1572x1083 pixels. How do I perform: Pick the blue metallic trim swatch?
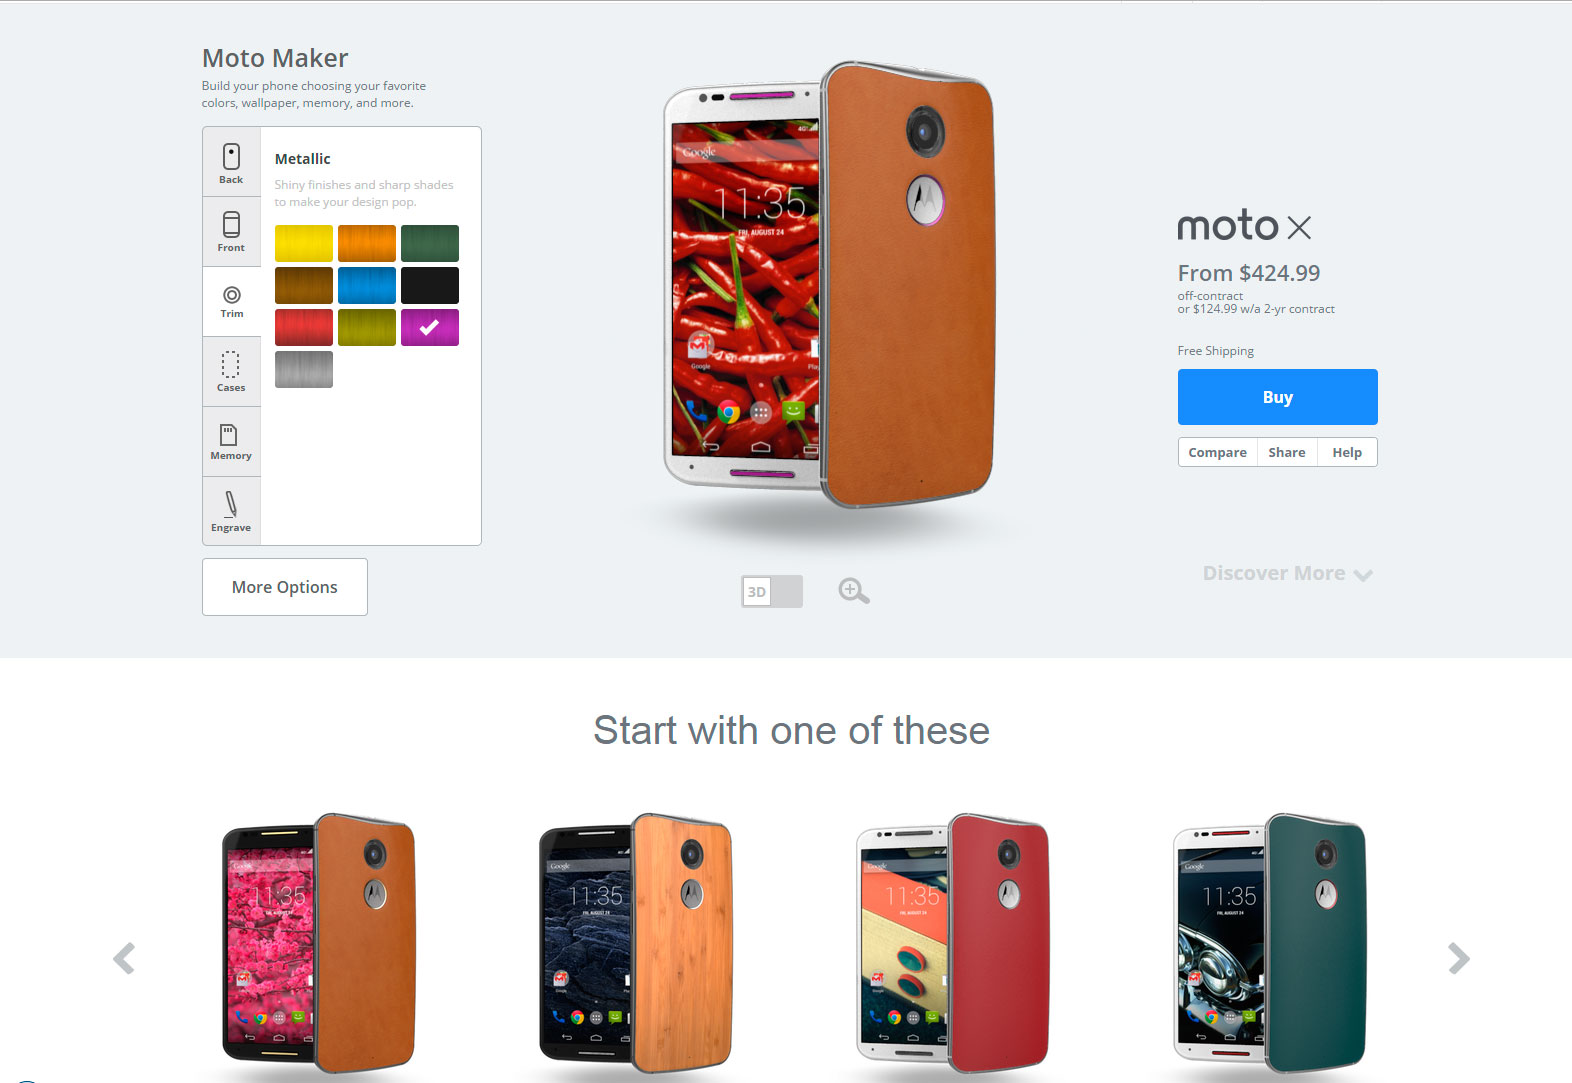point(367,285)
